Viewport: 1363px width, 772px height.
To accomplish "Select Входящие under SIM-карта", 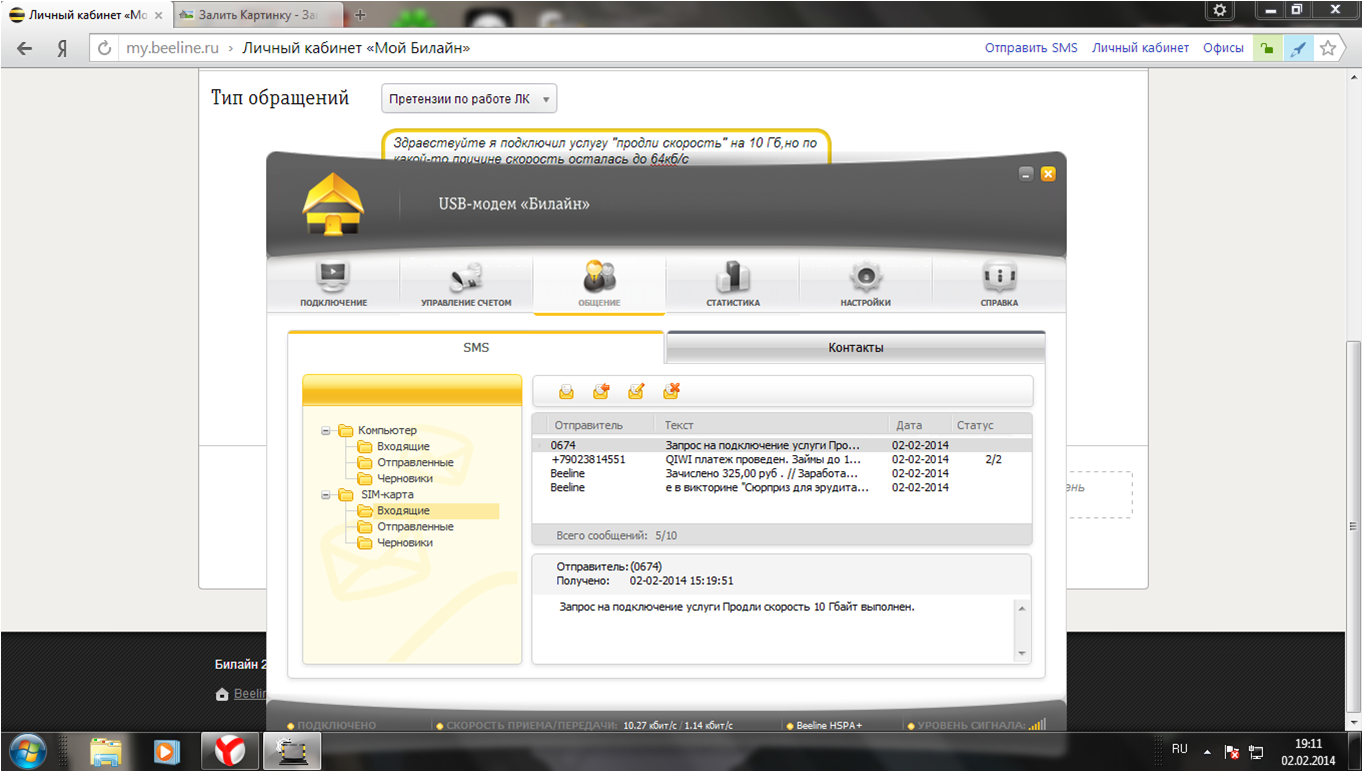I will (x=403, y=510).
